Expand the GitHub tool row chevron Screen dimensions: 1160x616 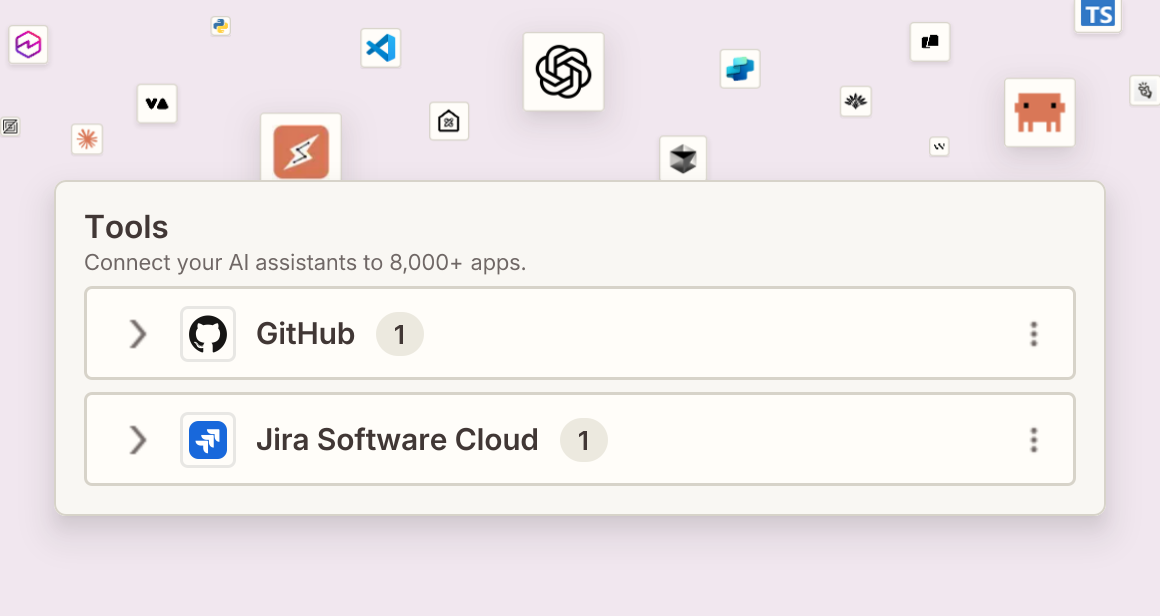point(138,334)
